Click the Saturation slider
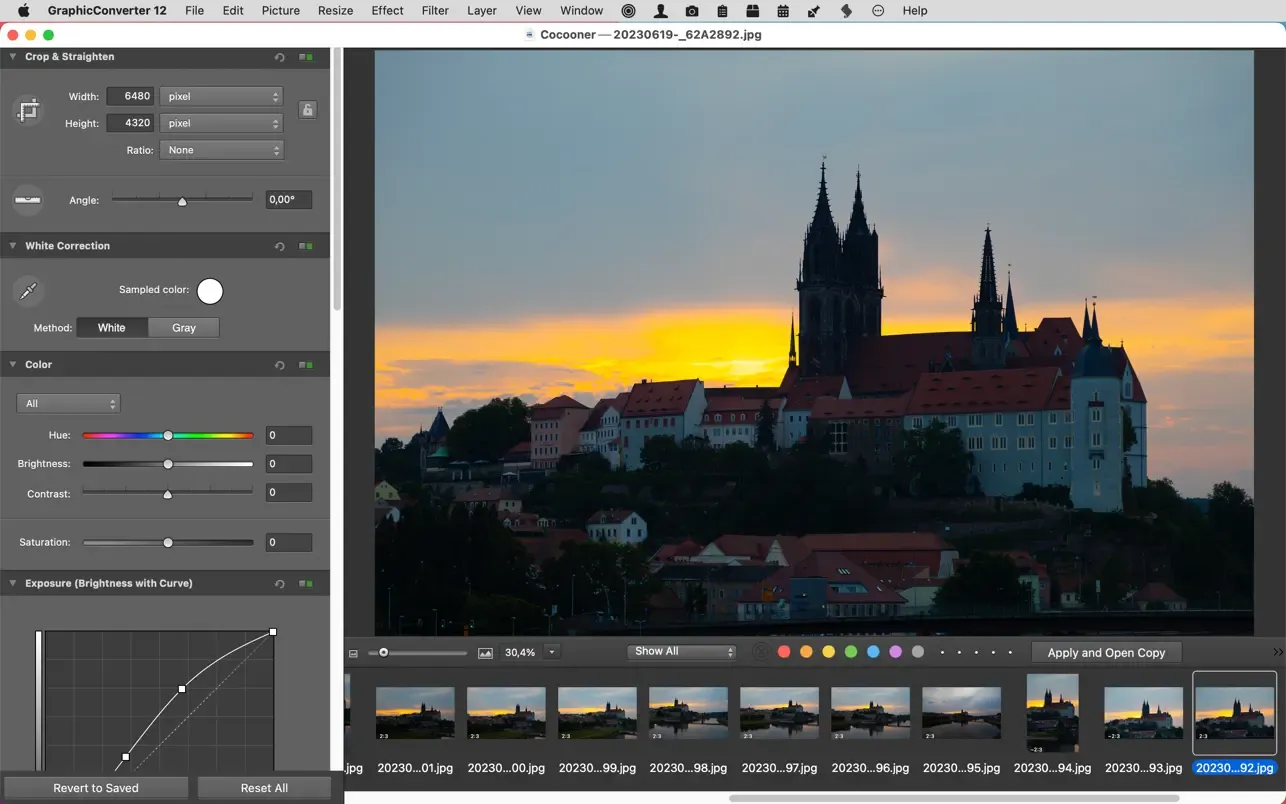The height and width of the screenshot is (804, 1286). tap(168, 543)
